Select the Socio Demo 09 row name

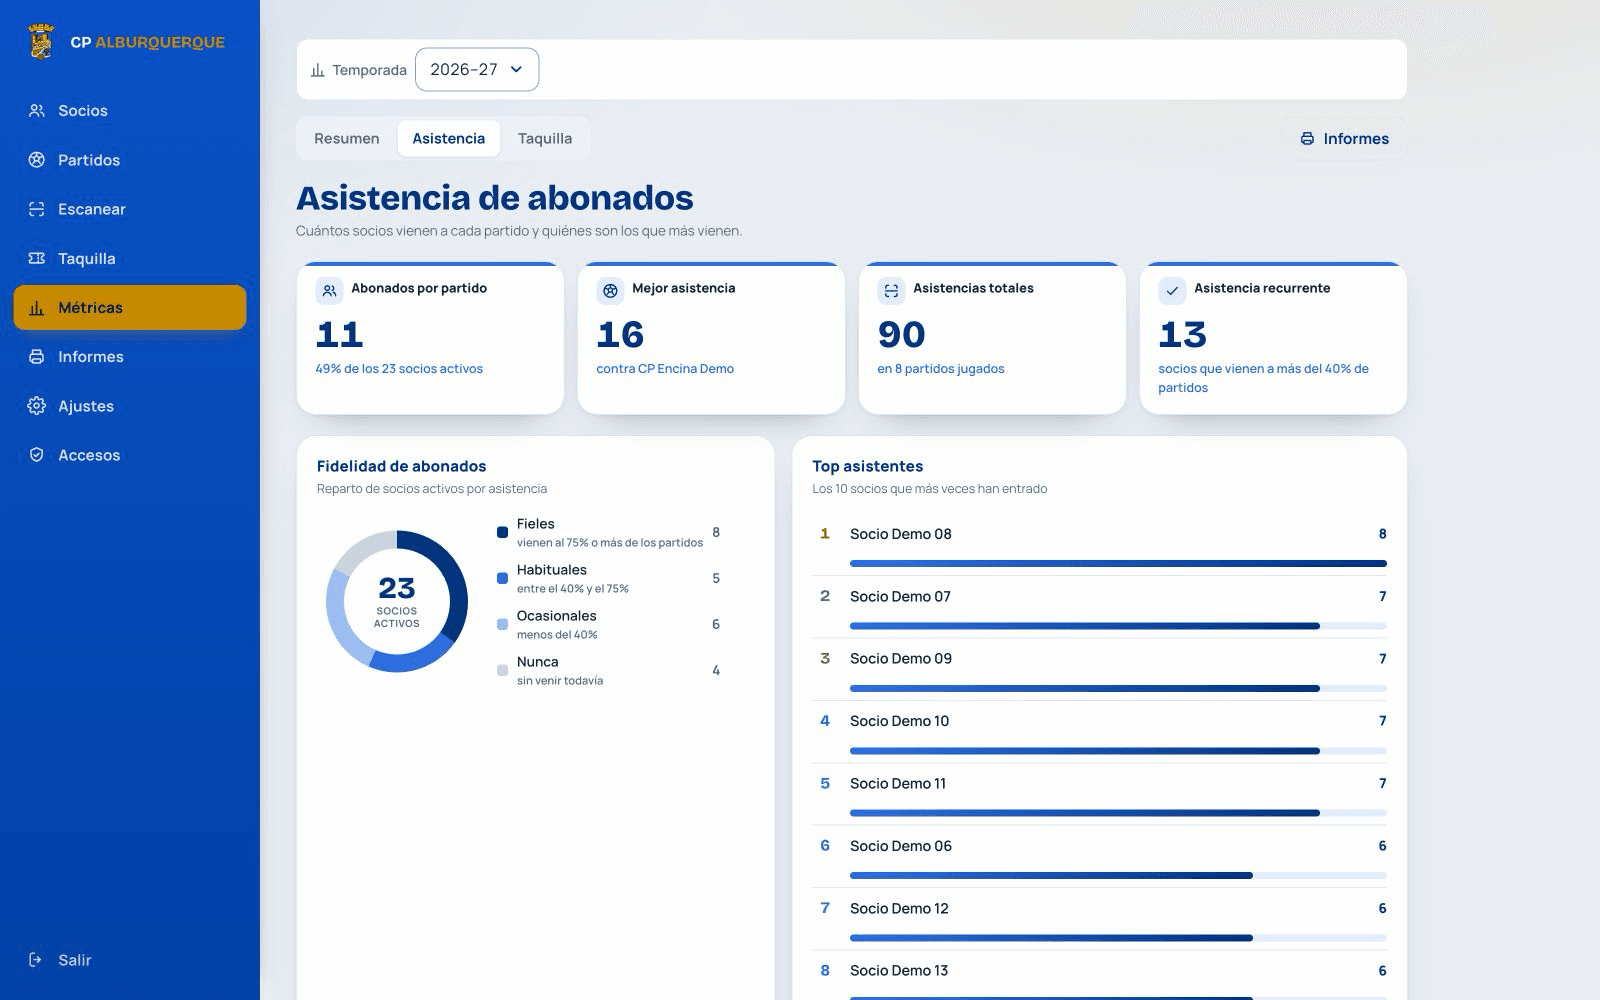click(x=901, y=659)
